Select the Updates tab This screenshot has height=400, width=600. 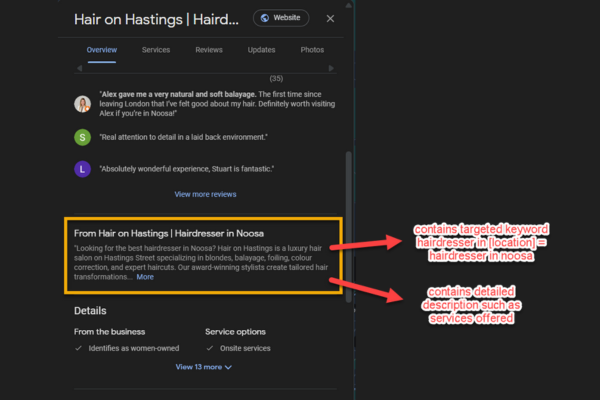(262, 50)
